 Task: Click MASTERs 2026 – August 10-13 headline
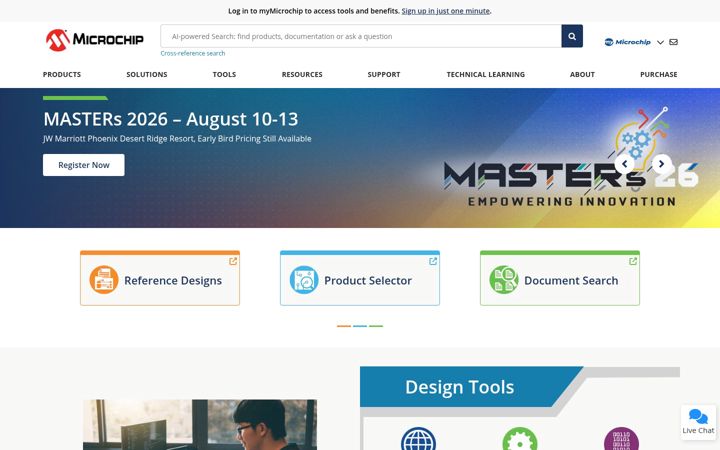pos(171,119)
